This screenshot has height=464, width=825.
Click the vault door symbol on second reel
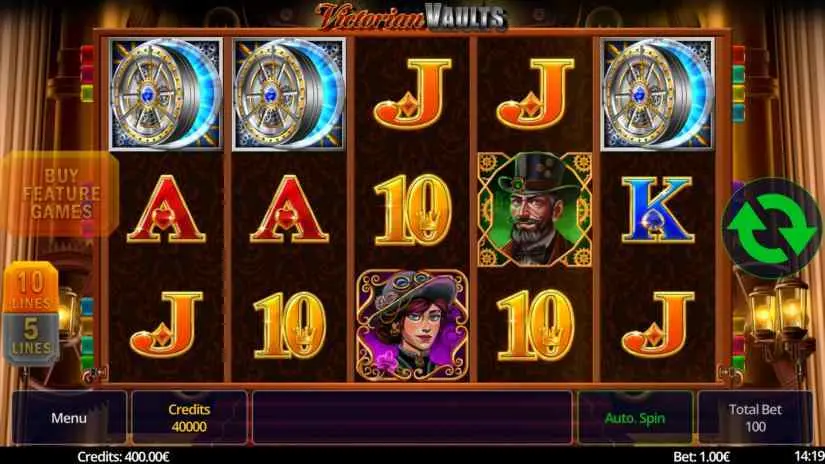(x=289, y=94)
